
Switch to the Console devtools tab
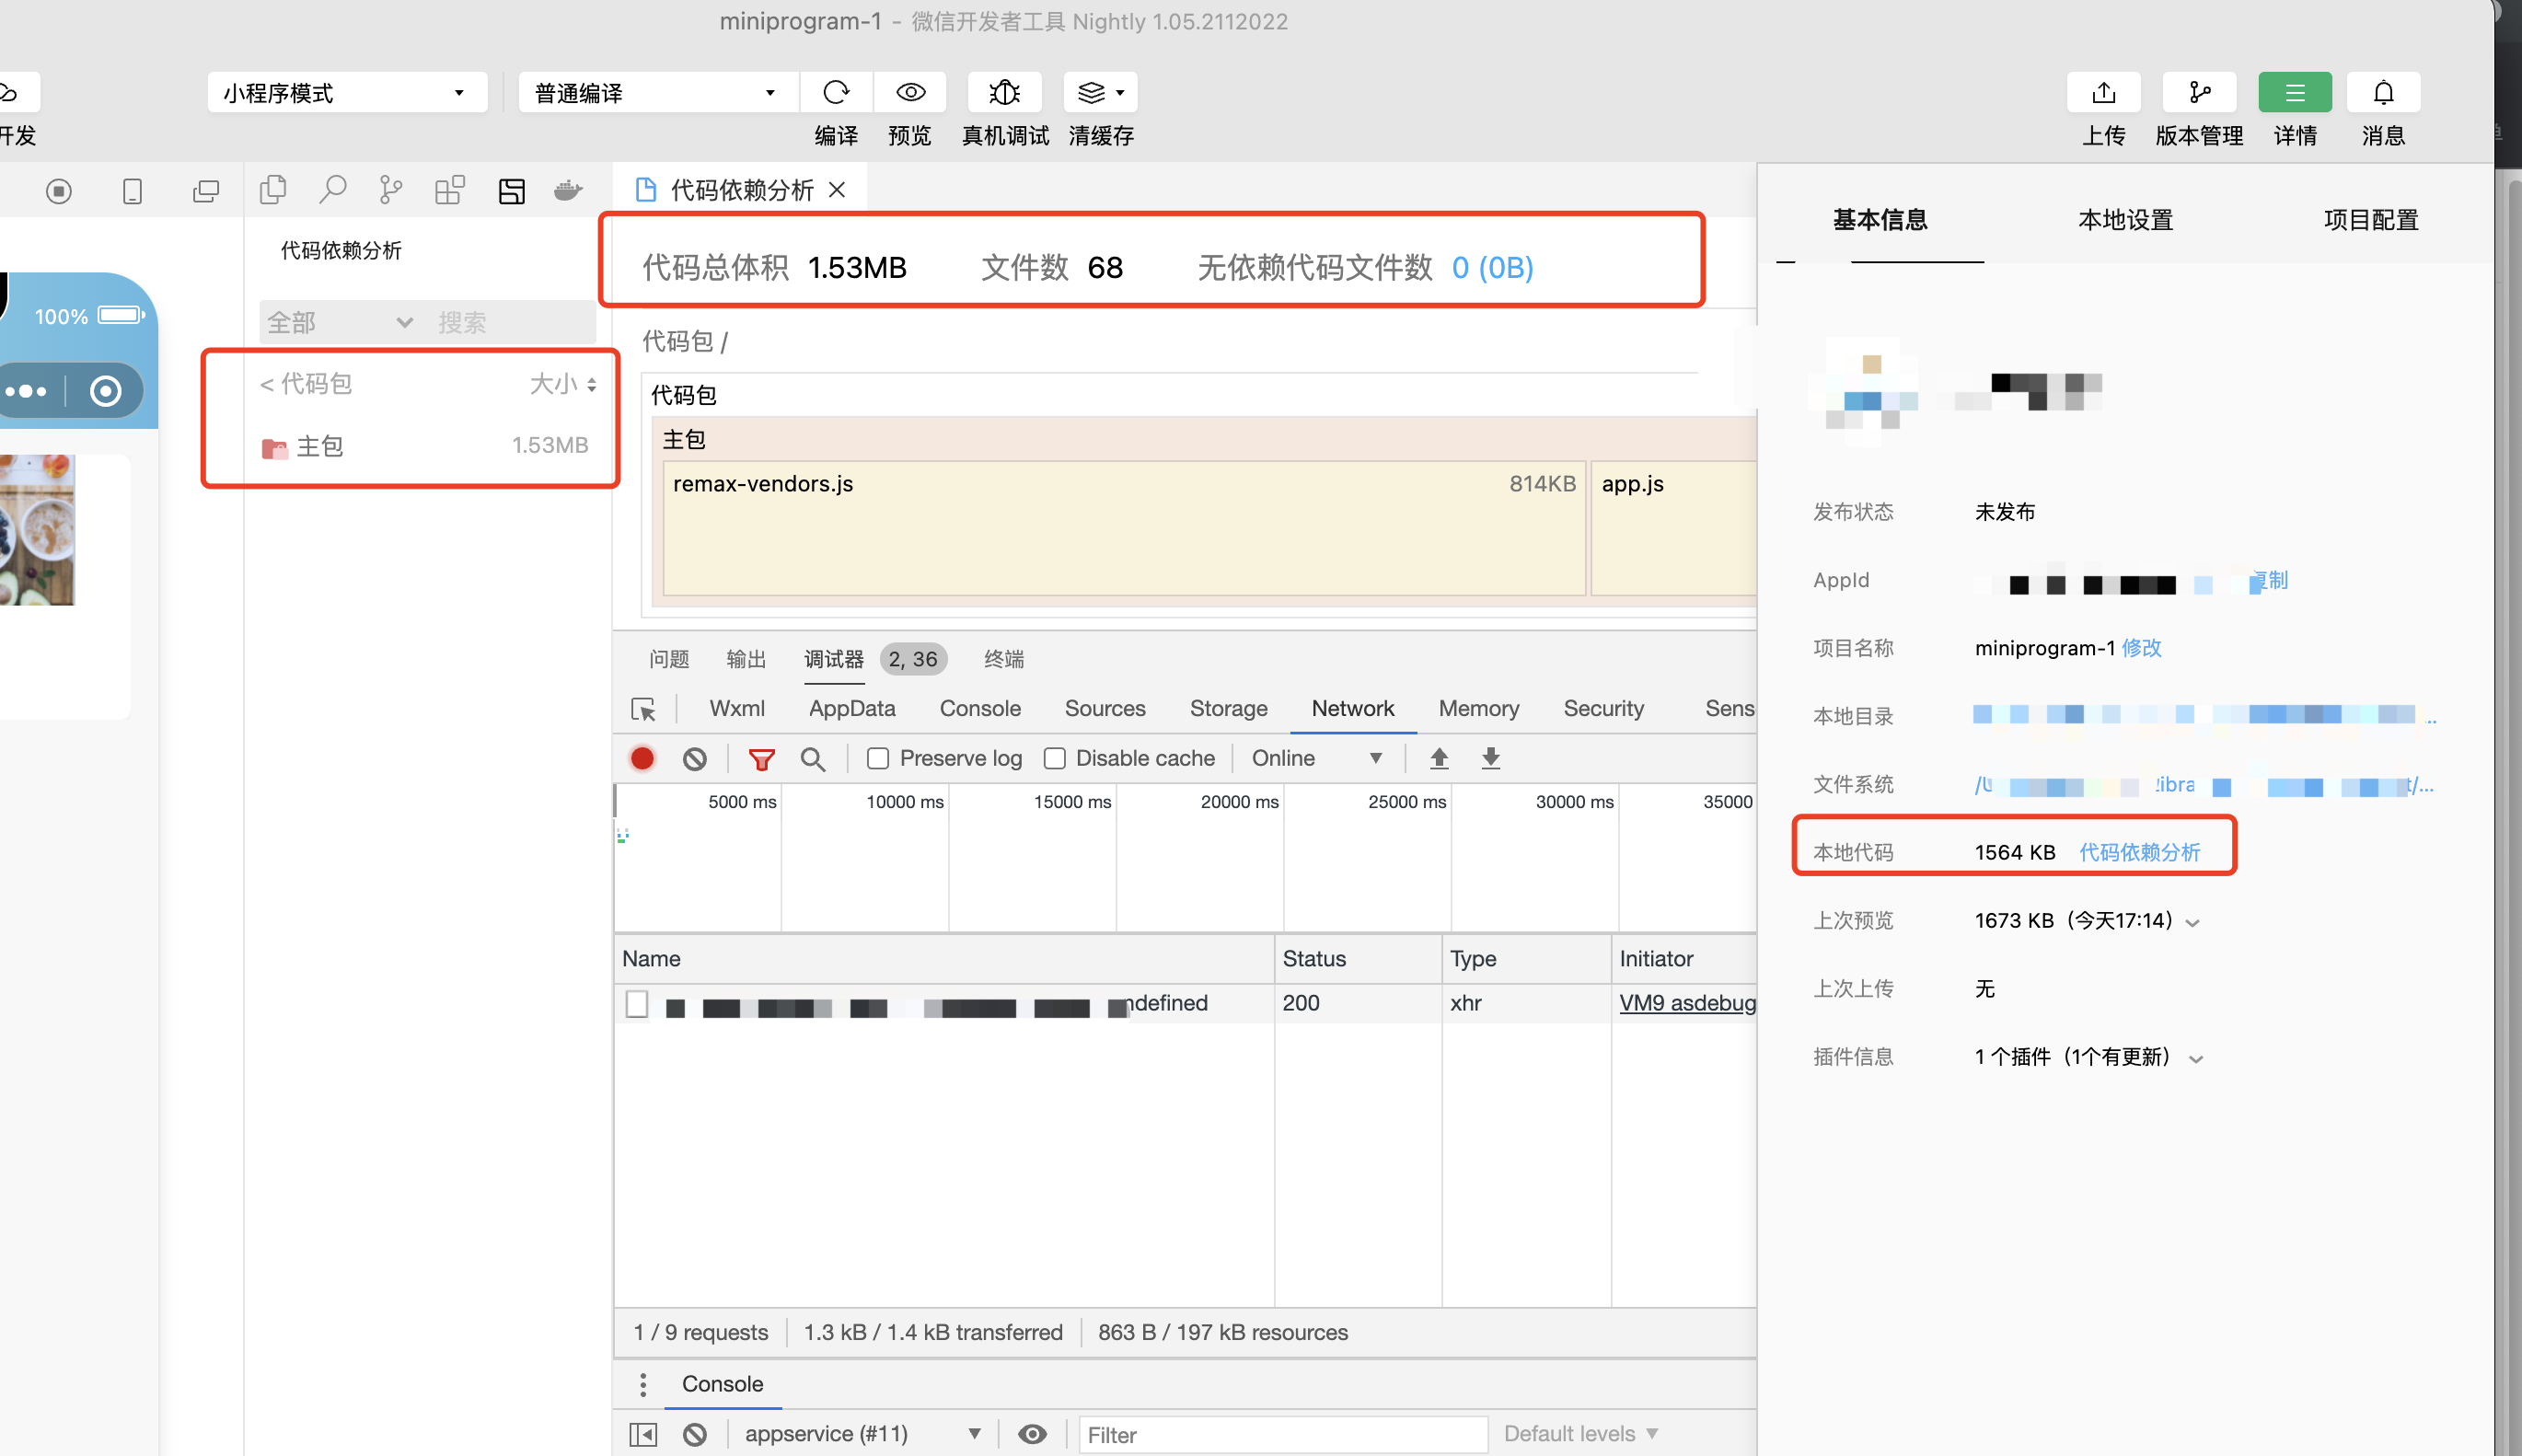pyautogui.click(x=979, y=708)
